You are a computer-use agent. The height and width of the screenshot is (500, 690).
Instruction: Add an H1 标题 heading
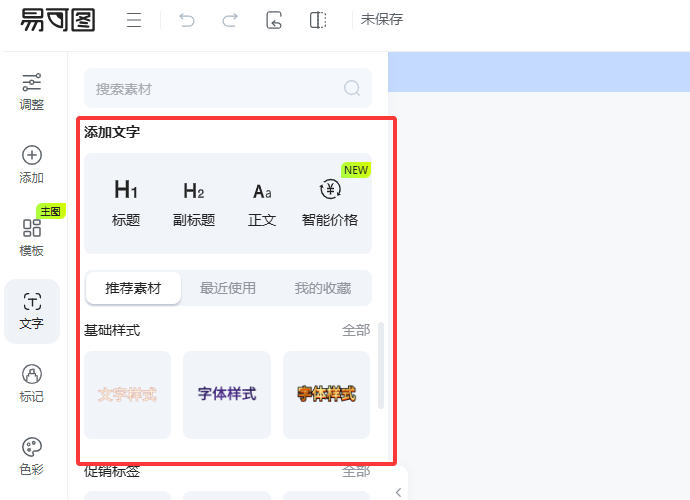[x=126, y=203]
